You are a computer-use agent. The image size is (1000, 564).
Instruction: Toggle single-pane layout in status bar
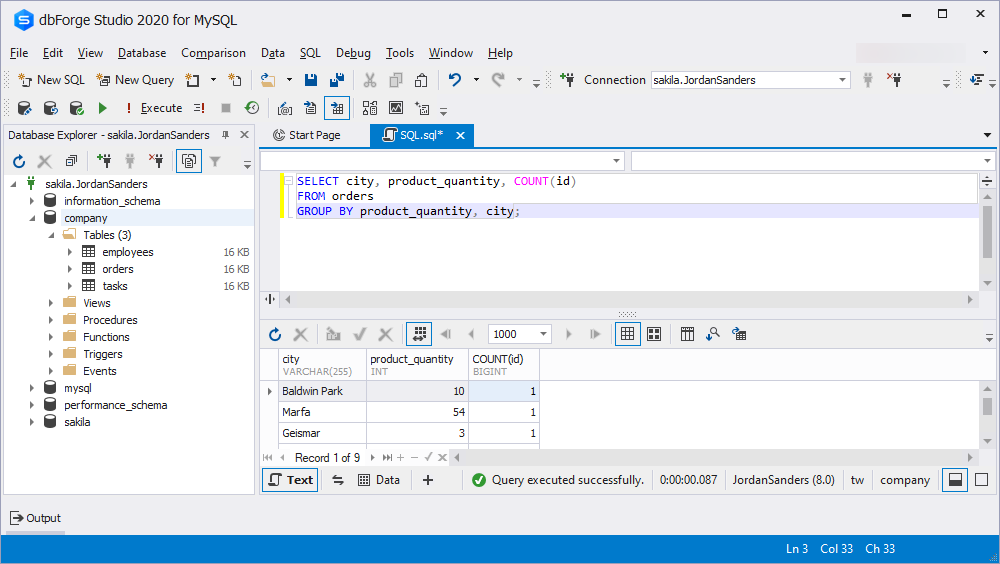click(x=982, y=480)
